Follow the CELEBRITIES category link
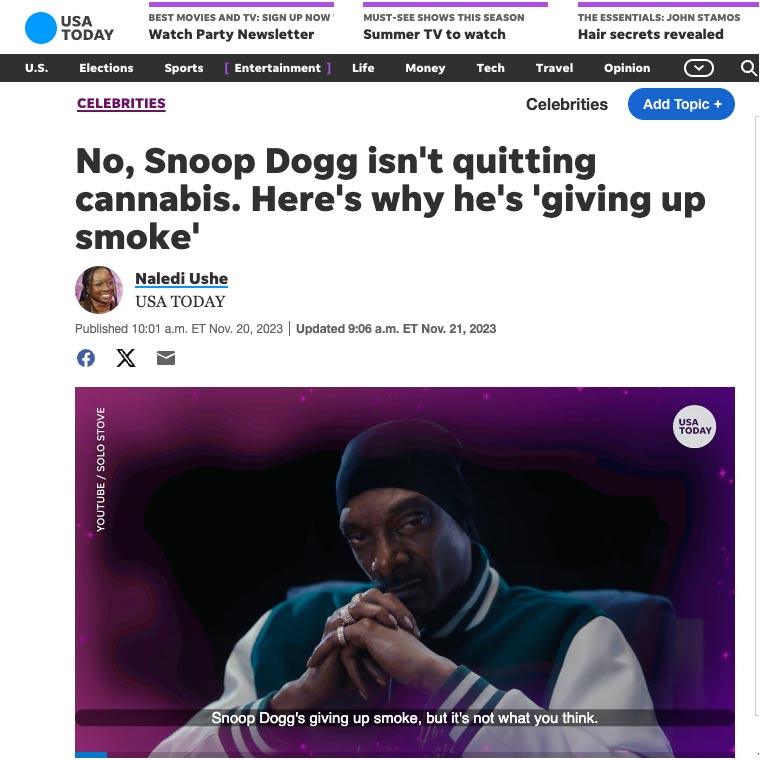The height and width of the screenshot is (760, 760). tap(121, 104)
